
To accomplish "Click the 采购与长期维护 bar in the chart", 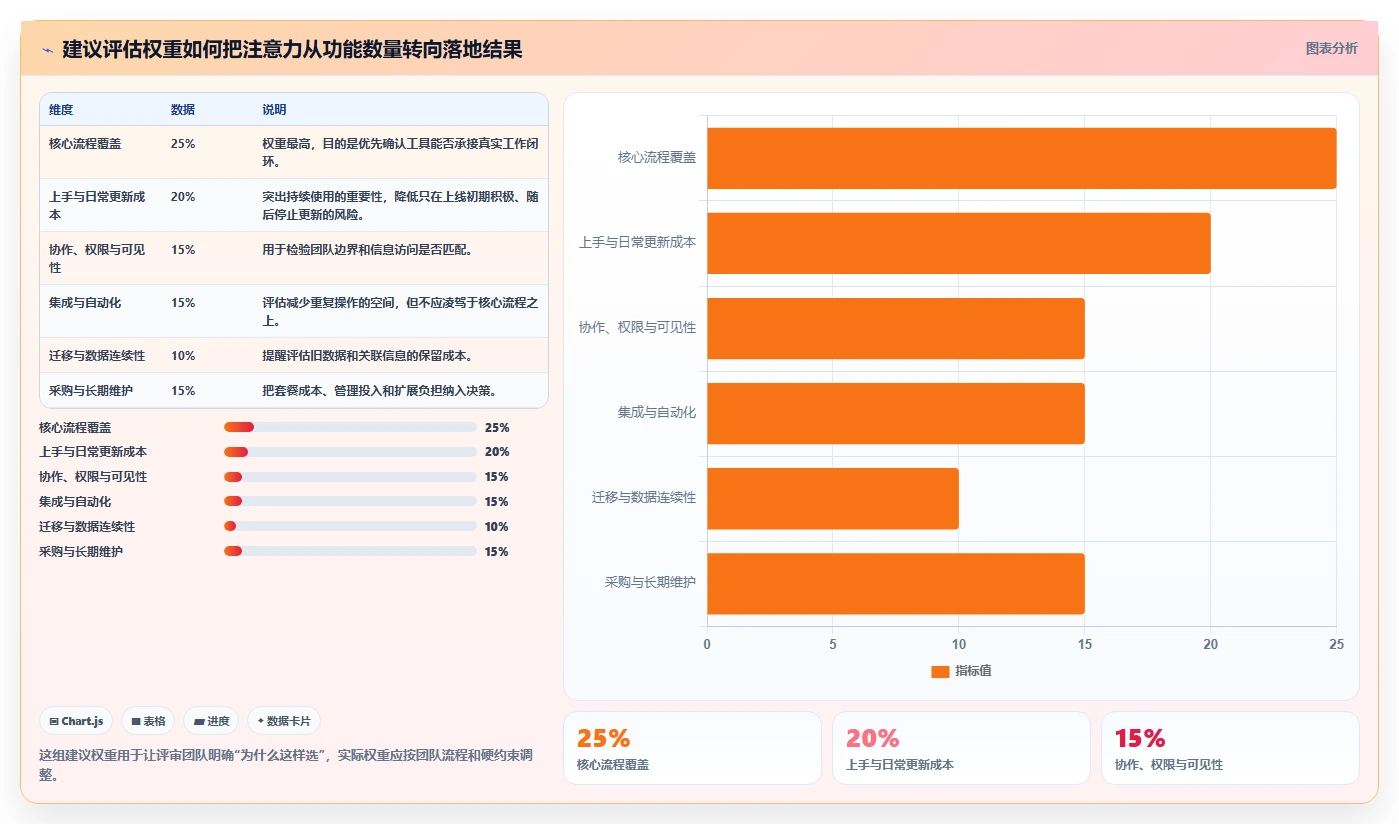I will 895,584.
